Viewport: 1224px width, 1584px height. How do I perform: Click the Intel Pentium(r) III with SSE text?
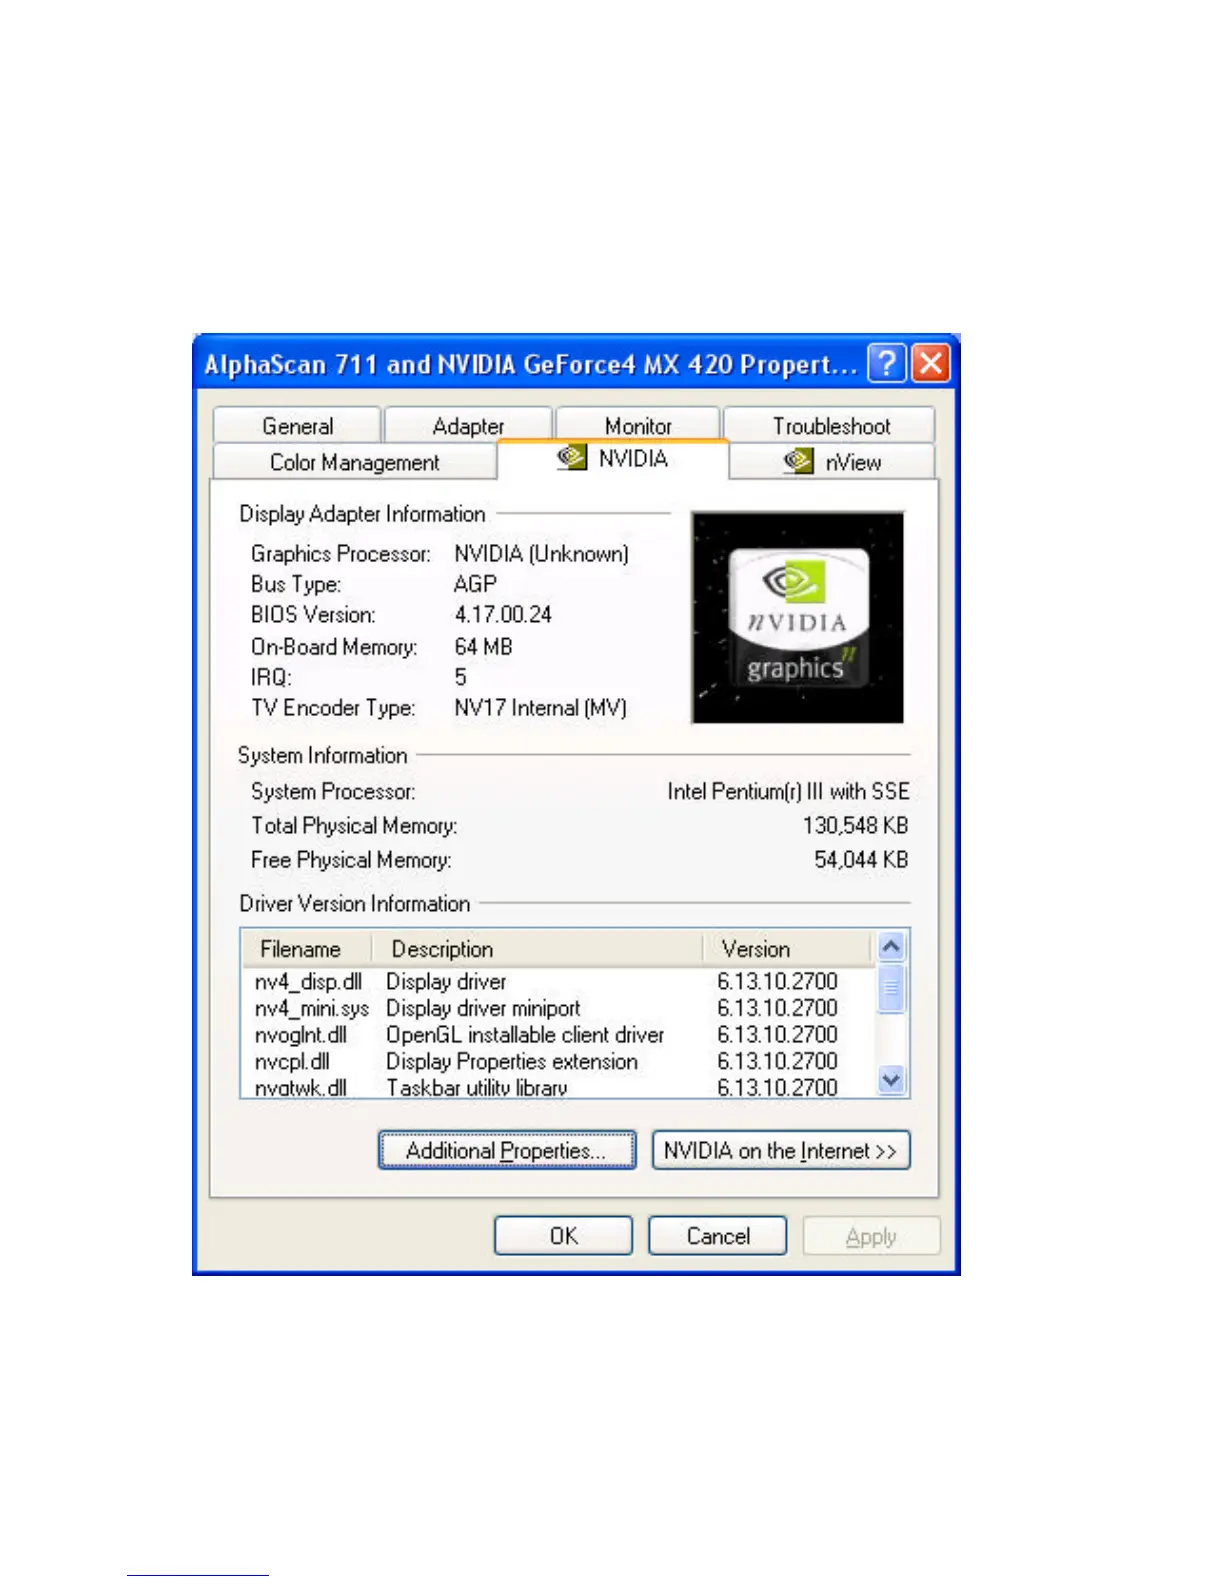tap(788, 791)
